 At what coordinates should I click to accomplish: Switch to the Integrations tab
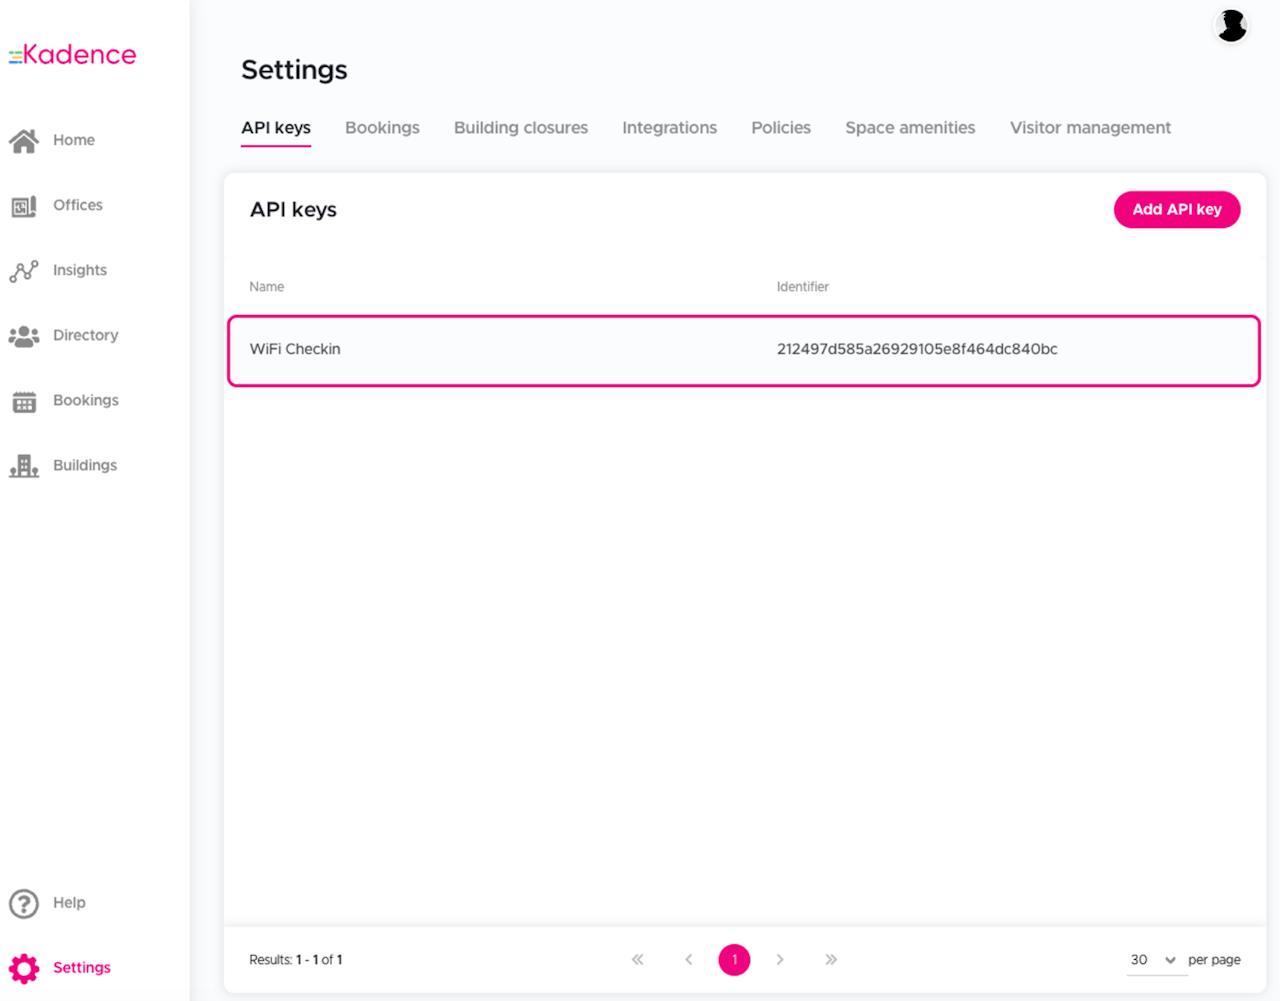click(x=669, y=128)
